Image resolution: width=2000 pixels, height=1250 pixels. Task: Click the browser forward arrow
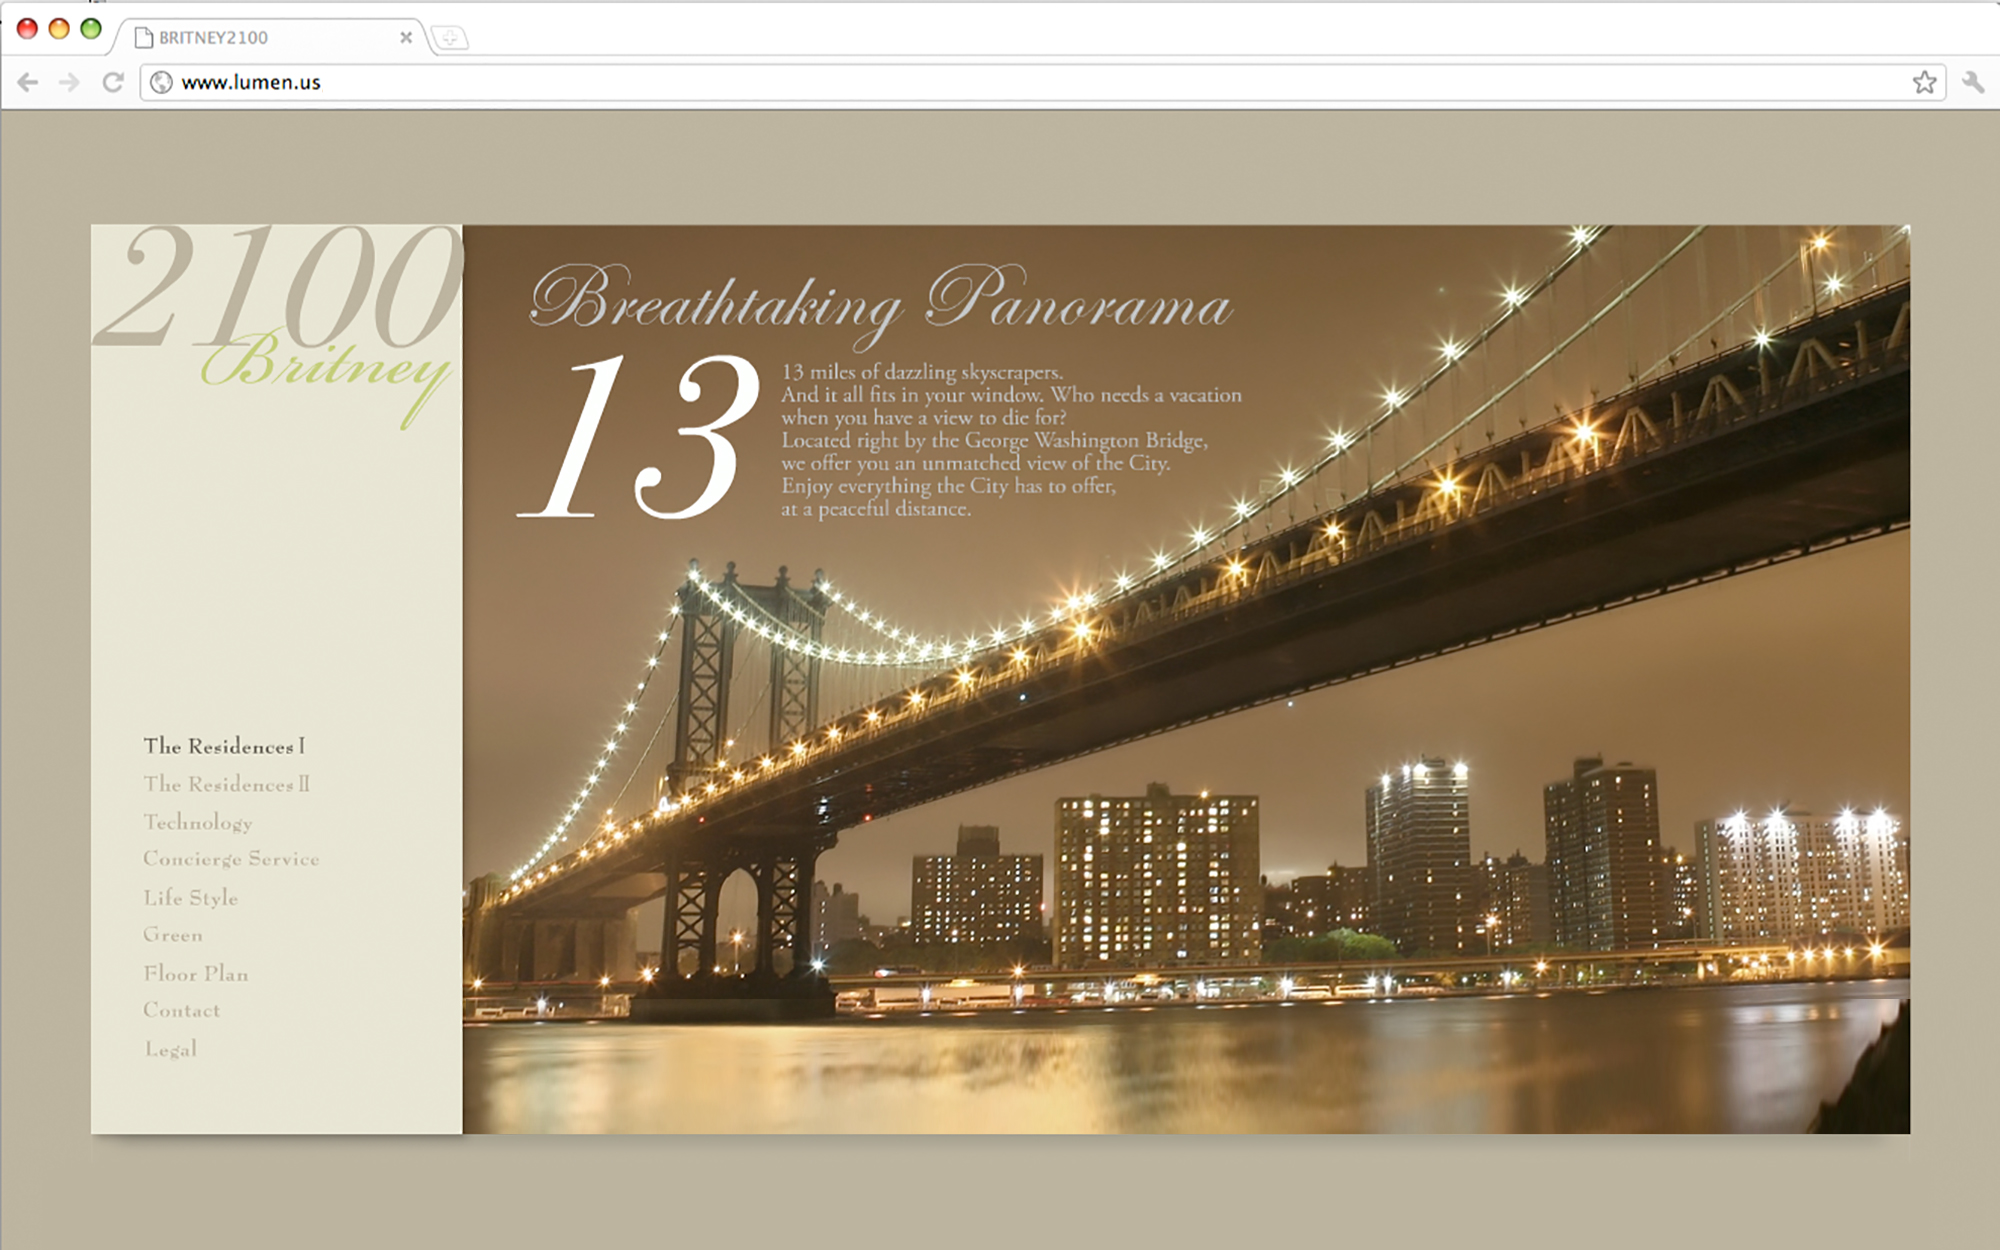coord(69,82)
